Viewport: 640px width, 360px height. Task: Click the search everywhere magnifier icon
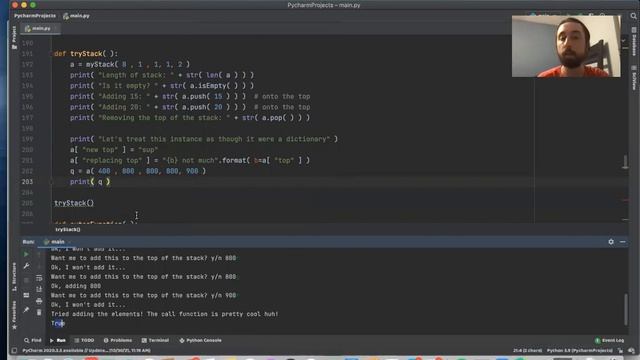tap(633, 16)
